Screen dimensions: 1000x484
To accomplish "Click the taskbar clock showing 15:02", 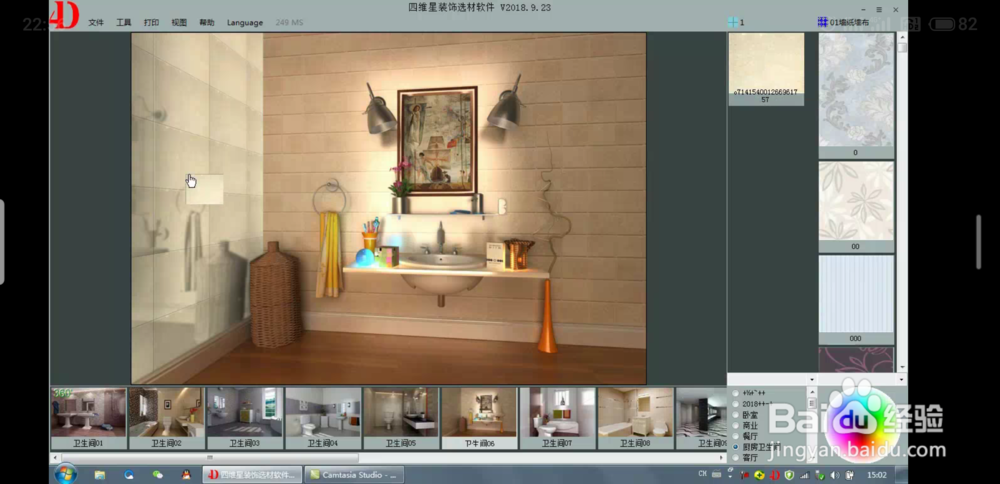I will point(877,475).
